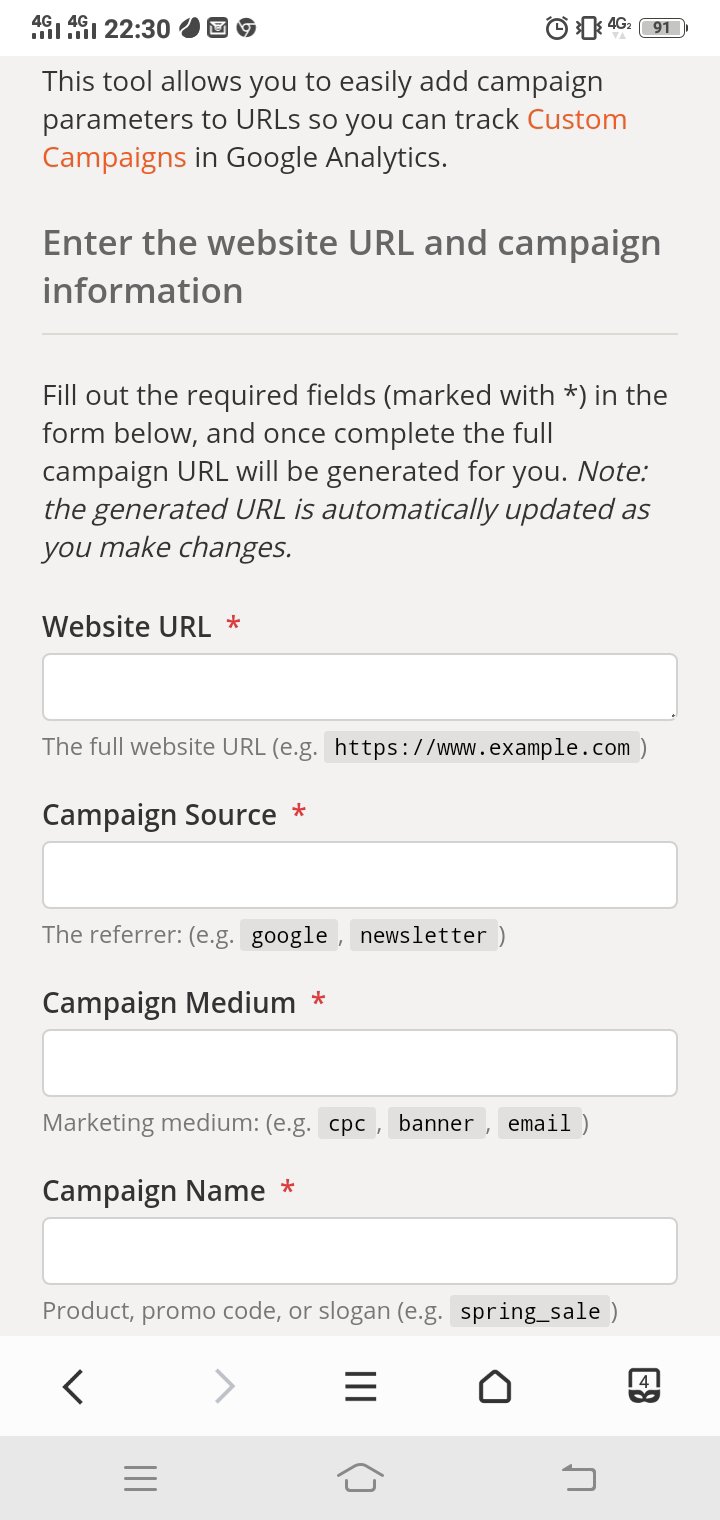Image resolution: width=720 pixels, height=1520 pixels.
Task: Open the Custom Campaigns link
Action: (x=575, y=119)
